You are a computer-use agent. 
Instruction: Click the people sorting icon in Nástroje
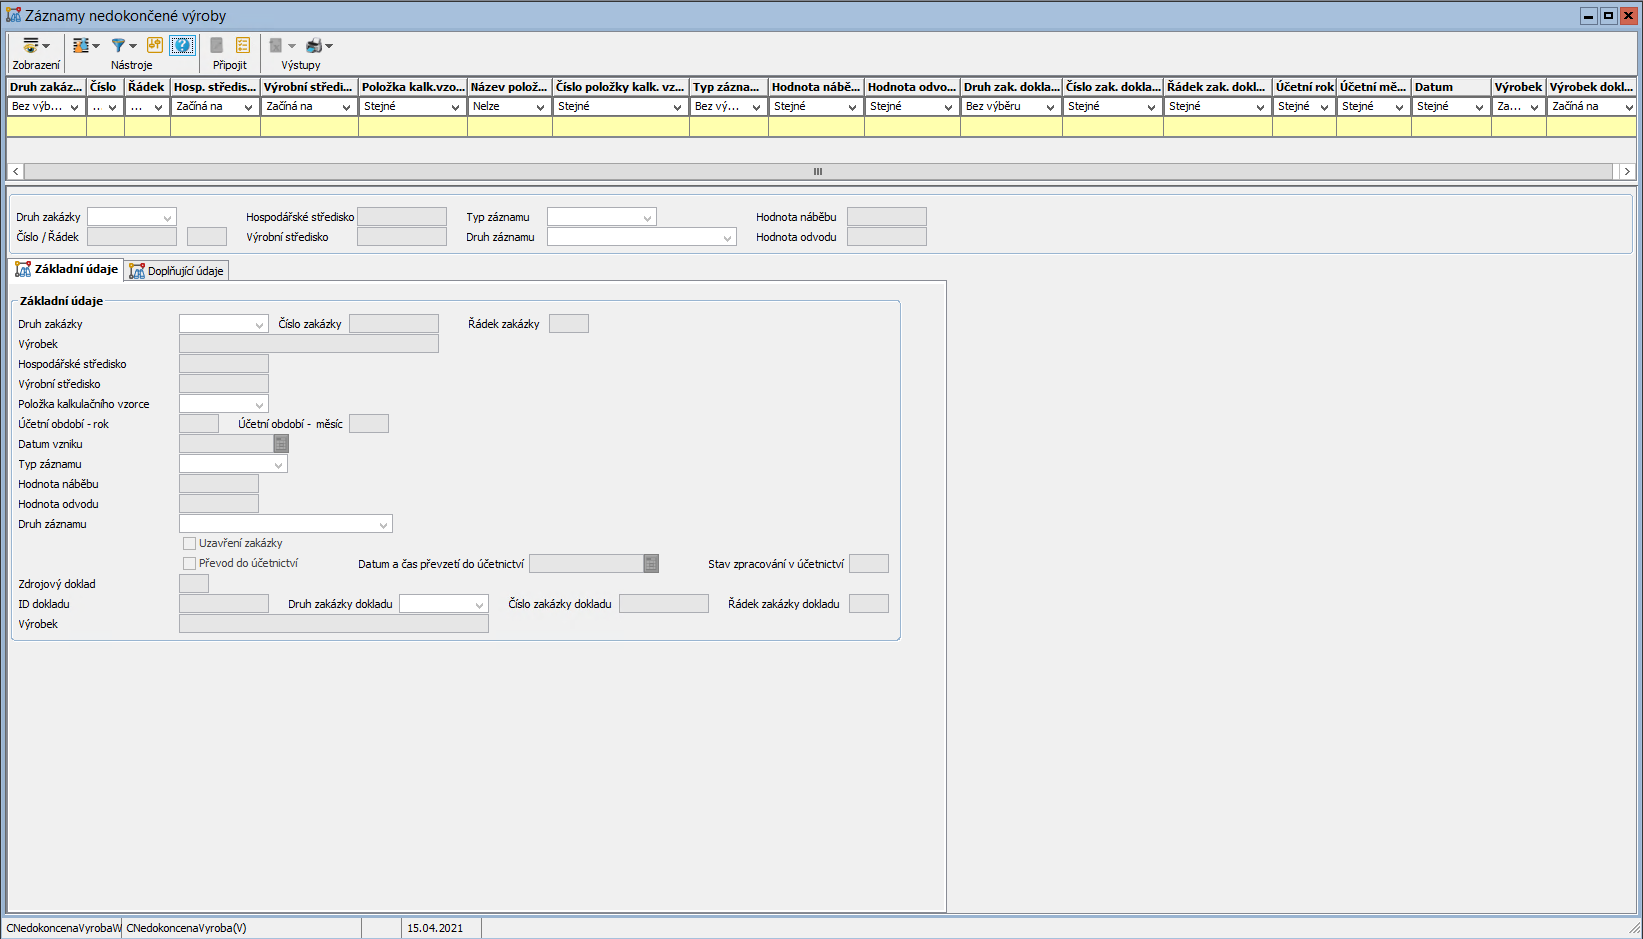(81, 46)
